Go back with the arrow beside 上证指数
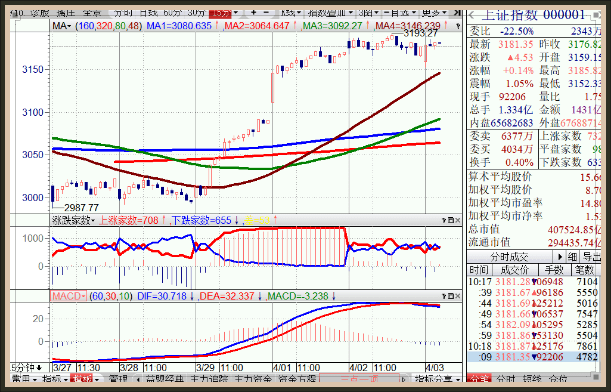The image size is (611, 392). (x=472, y=16)
